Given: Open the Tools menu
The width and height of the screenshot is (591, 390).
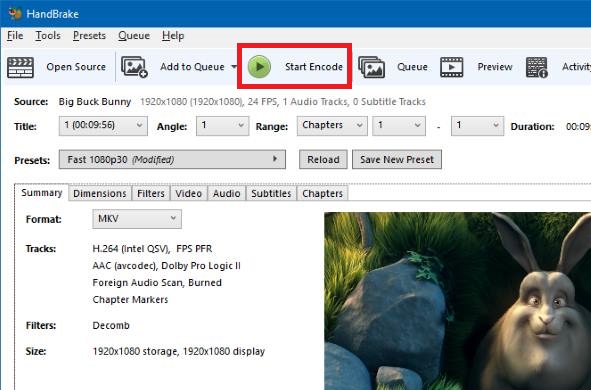Looking at the screenshot, I should [48, 35].
